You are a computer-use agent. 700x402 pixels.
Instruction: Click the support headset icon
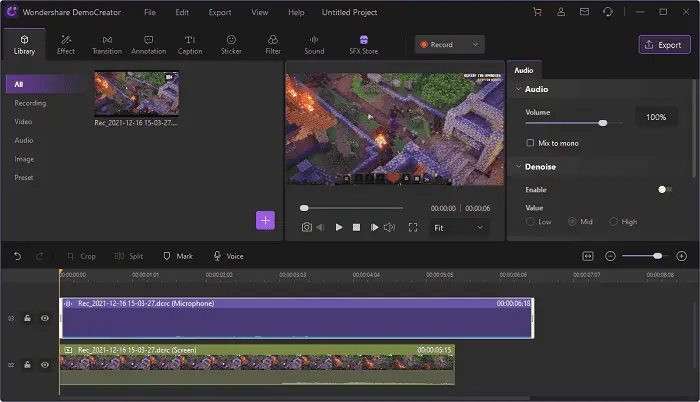608,12
